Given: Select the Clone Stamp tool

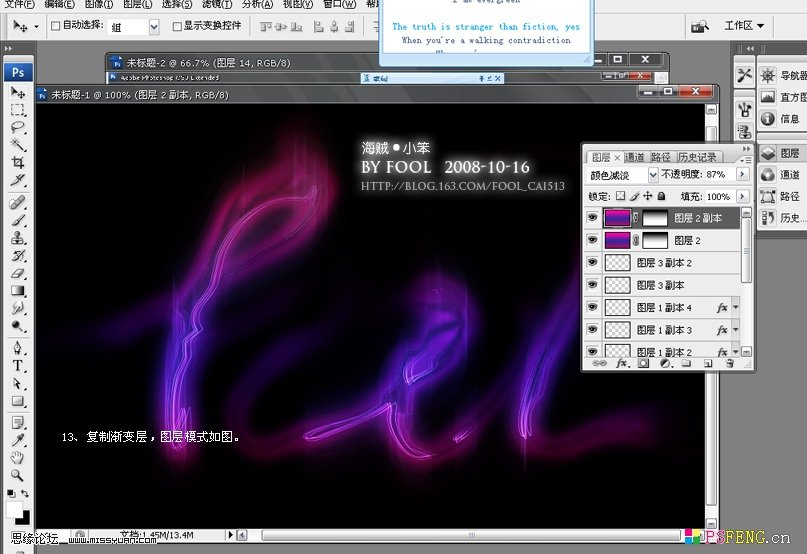Looking at the screenshot, I should coord(17,238).
